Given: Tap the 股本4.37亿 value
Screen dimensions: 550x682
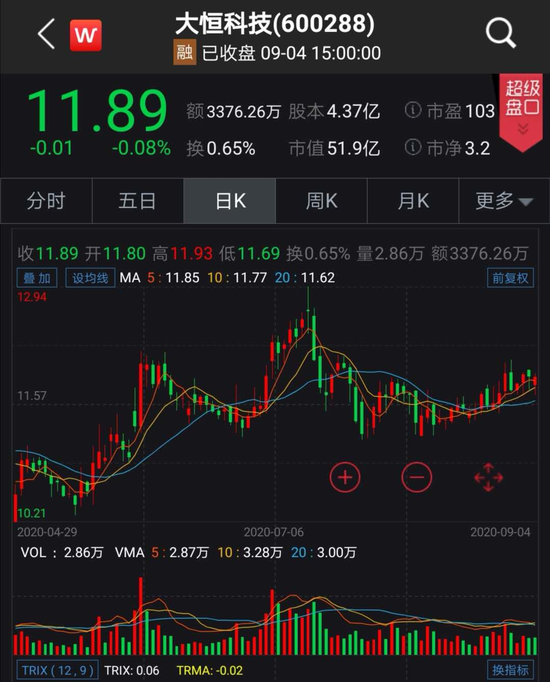Looking at the screenshot, I should click(x=334, y=112).
